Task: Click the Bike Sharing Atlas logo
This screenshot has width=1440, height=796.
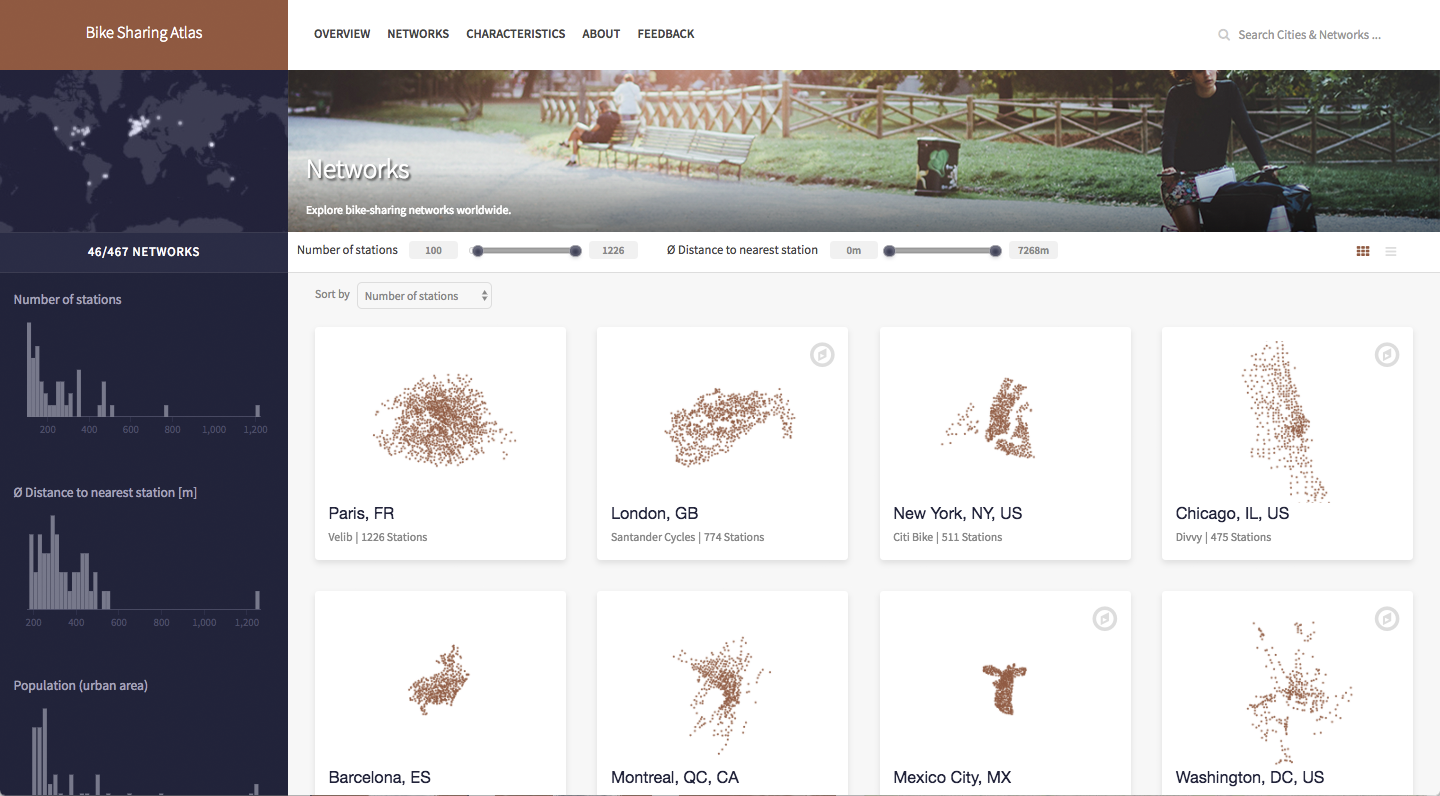Action: click(x=144, y=33)
